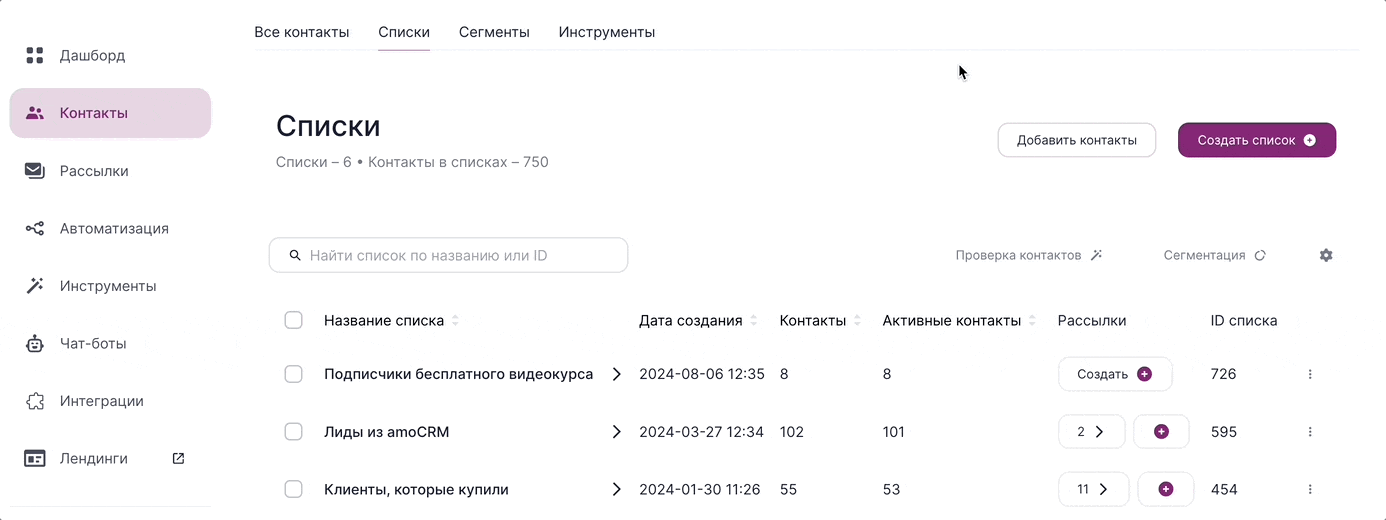Sort by Дата создания column arrows
This screenshot has height=520, width=1386.
(754, 321)
